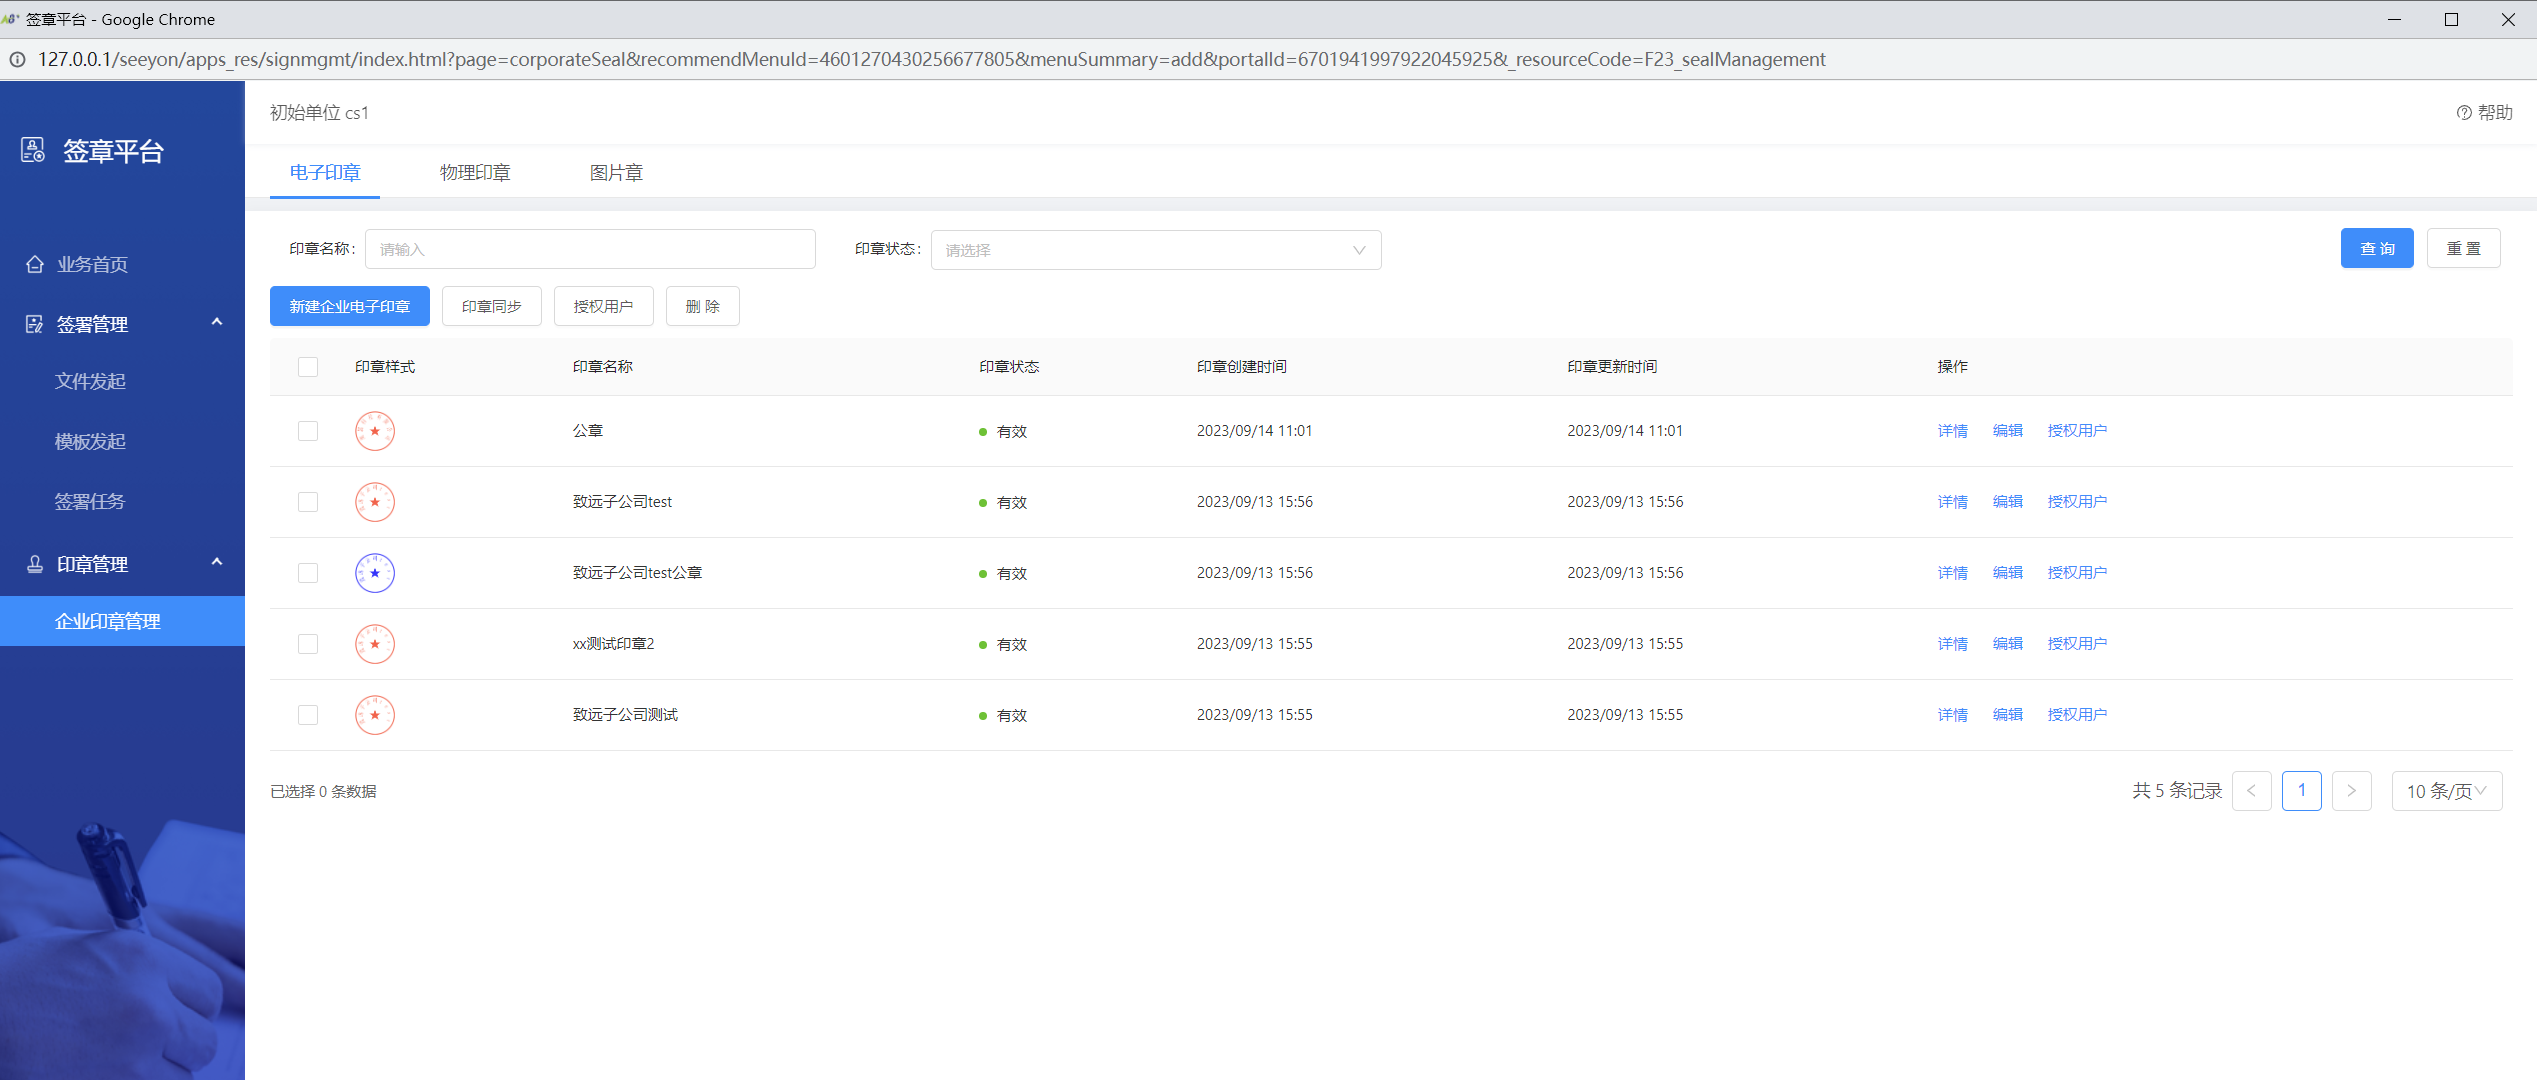
Task: Select the checkbox for xx测试印章2 row
Action: pyautogui.click(x=308, y=644)
